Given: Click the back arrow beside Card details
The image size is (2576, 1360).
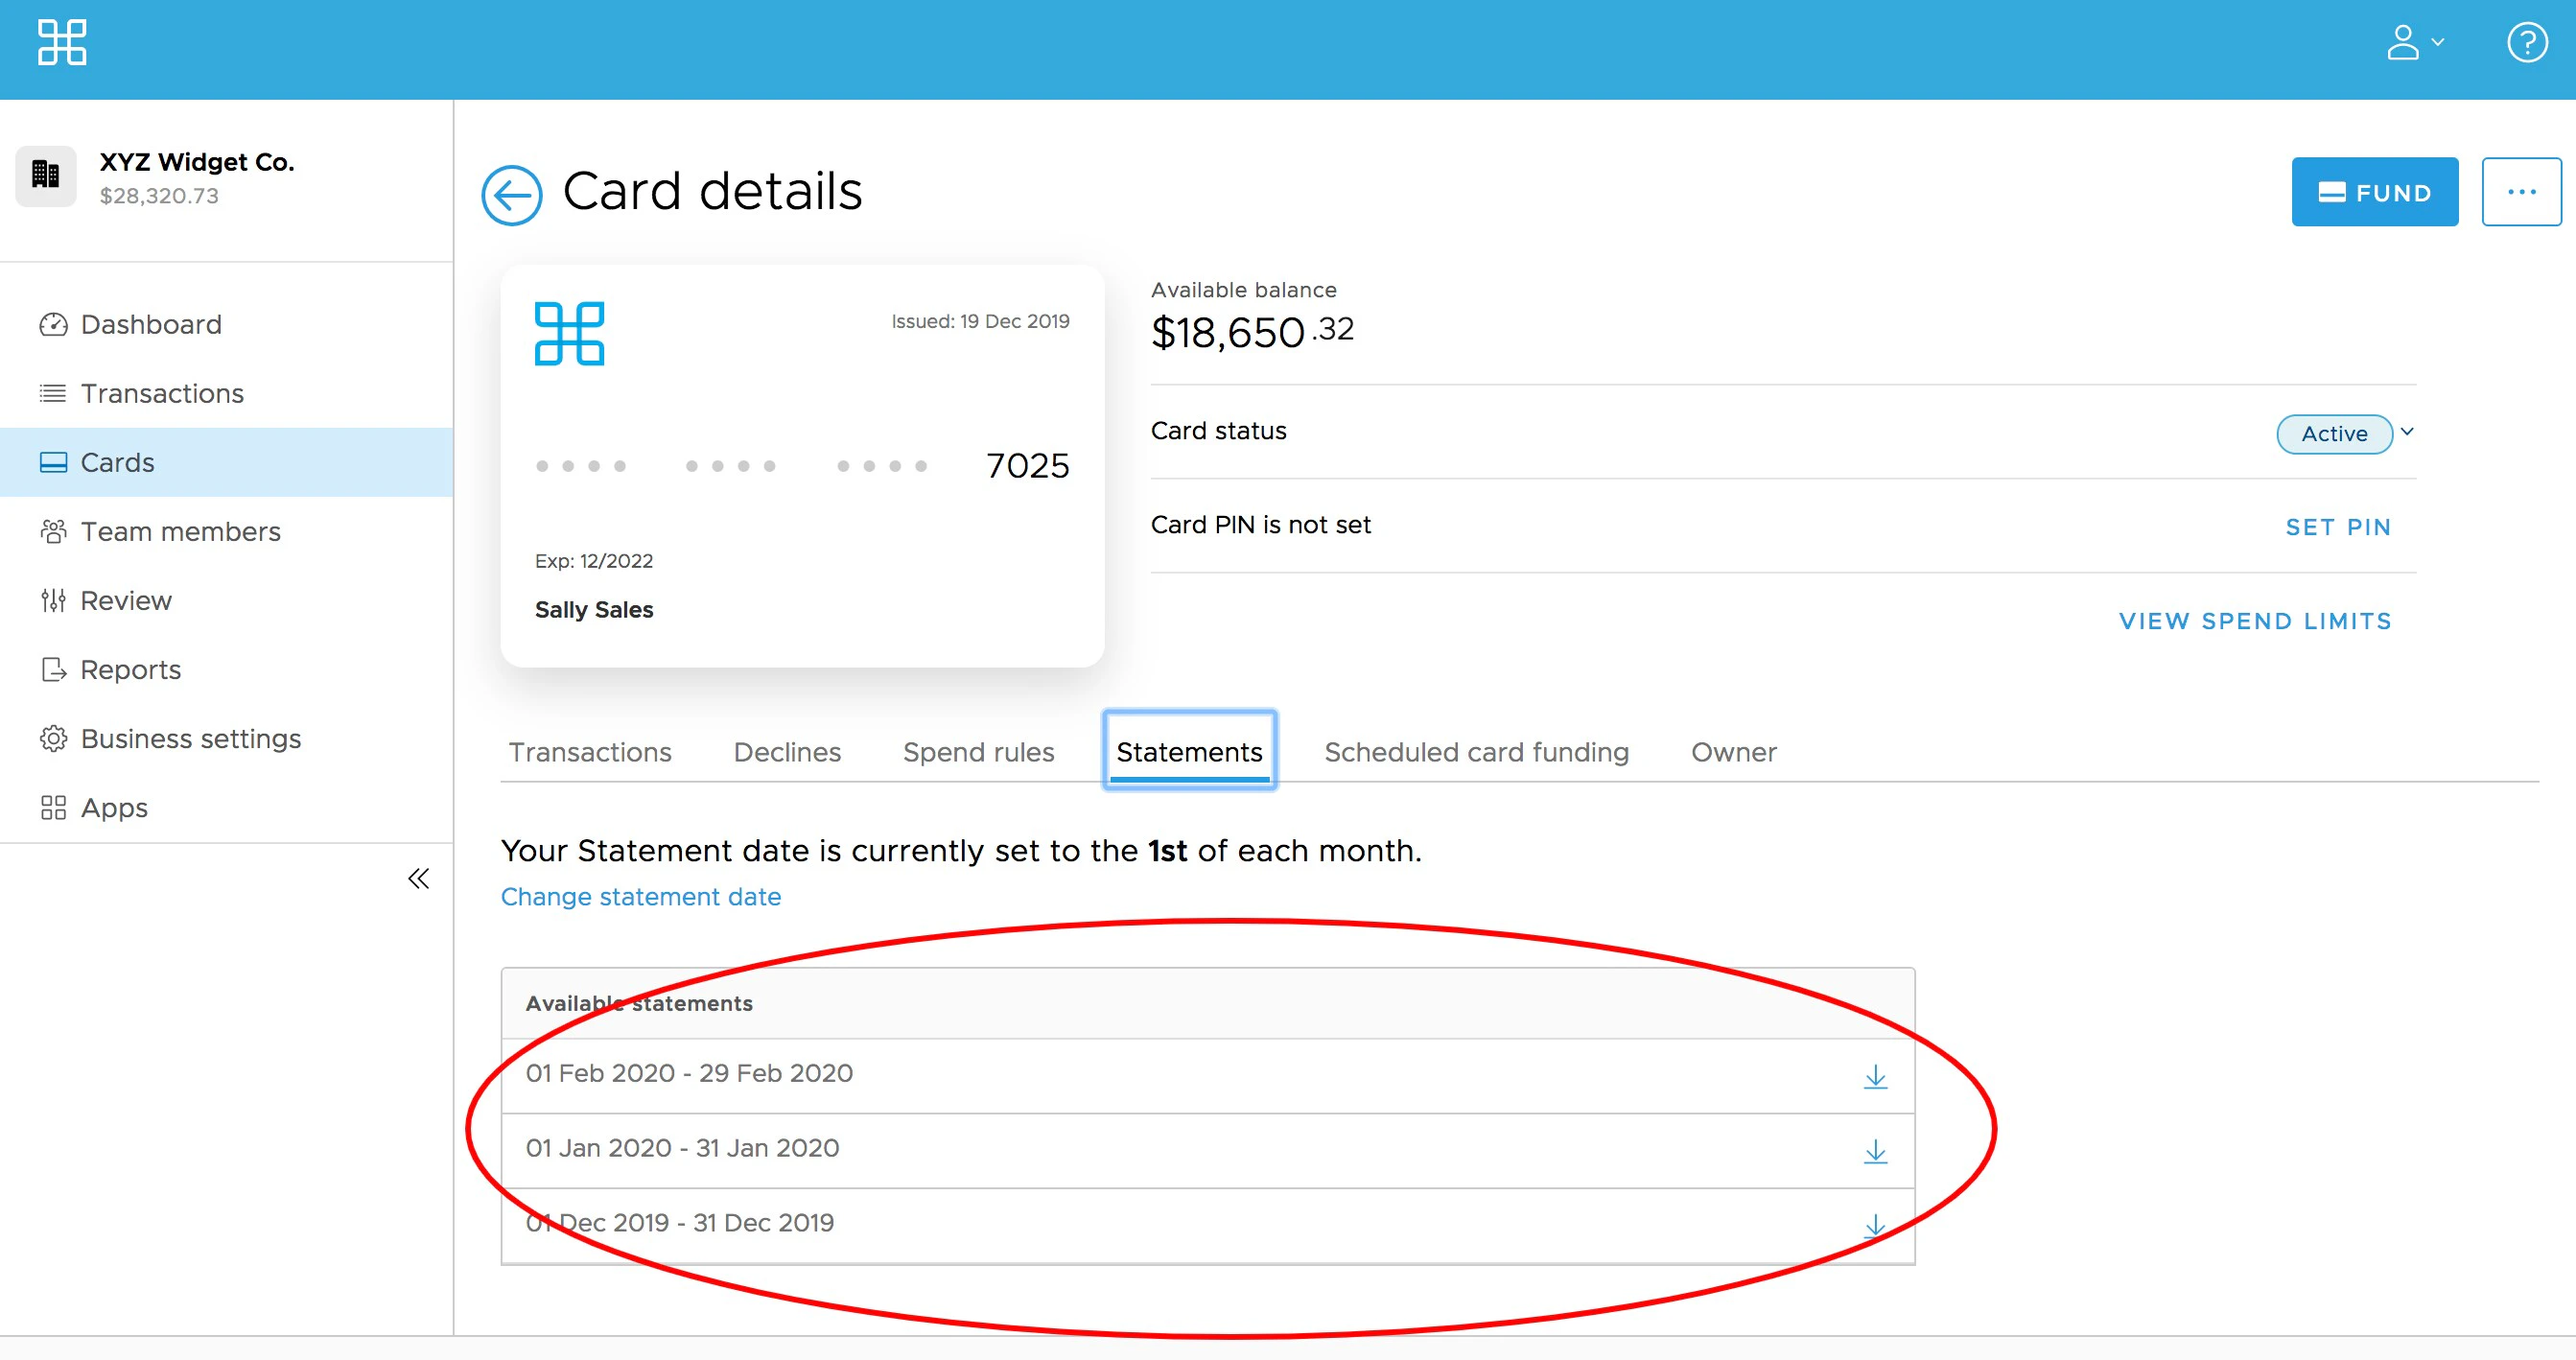Looking at the screenshot, I should click(512, 195).
